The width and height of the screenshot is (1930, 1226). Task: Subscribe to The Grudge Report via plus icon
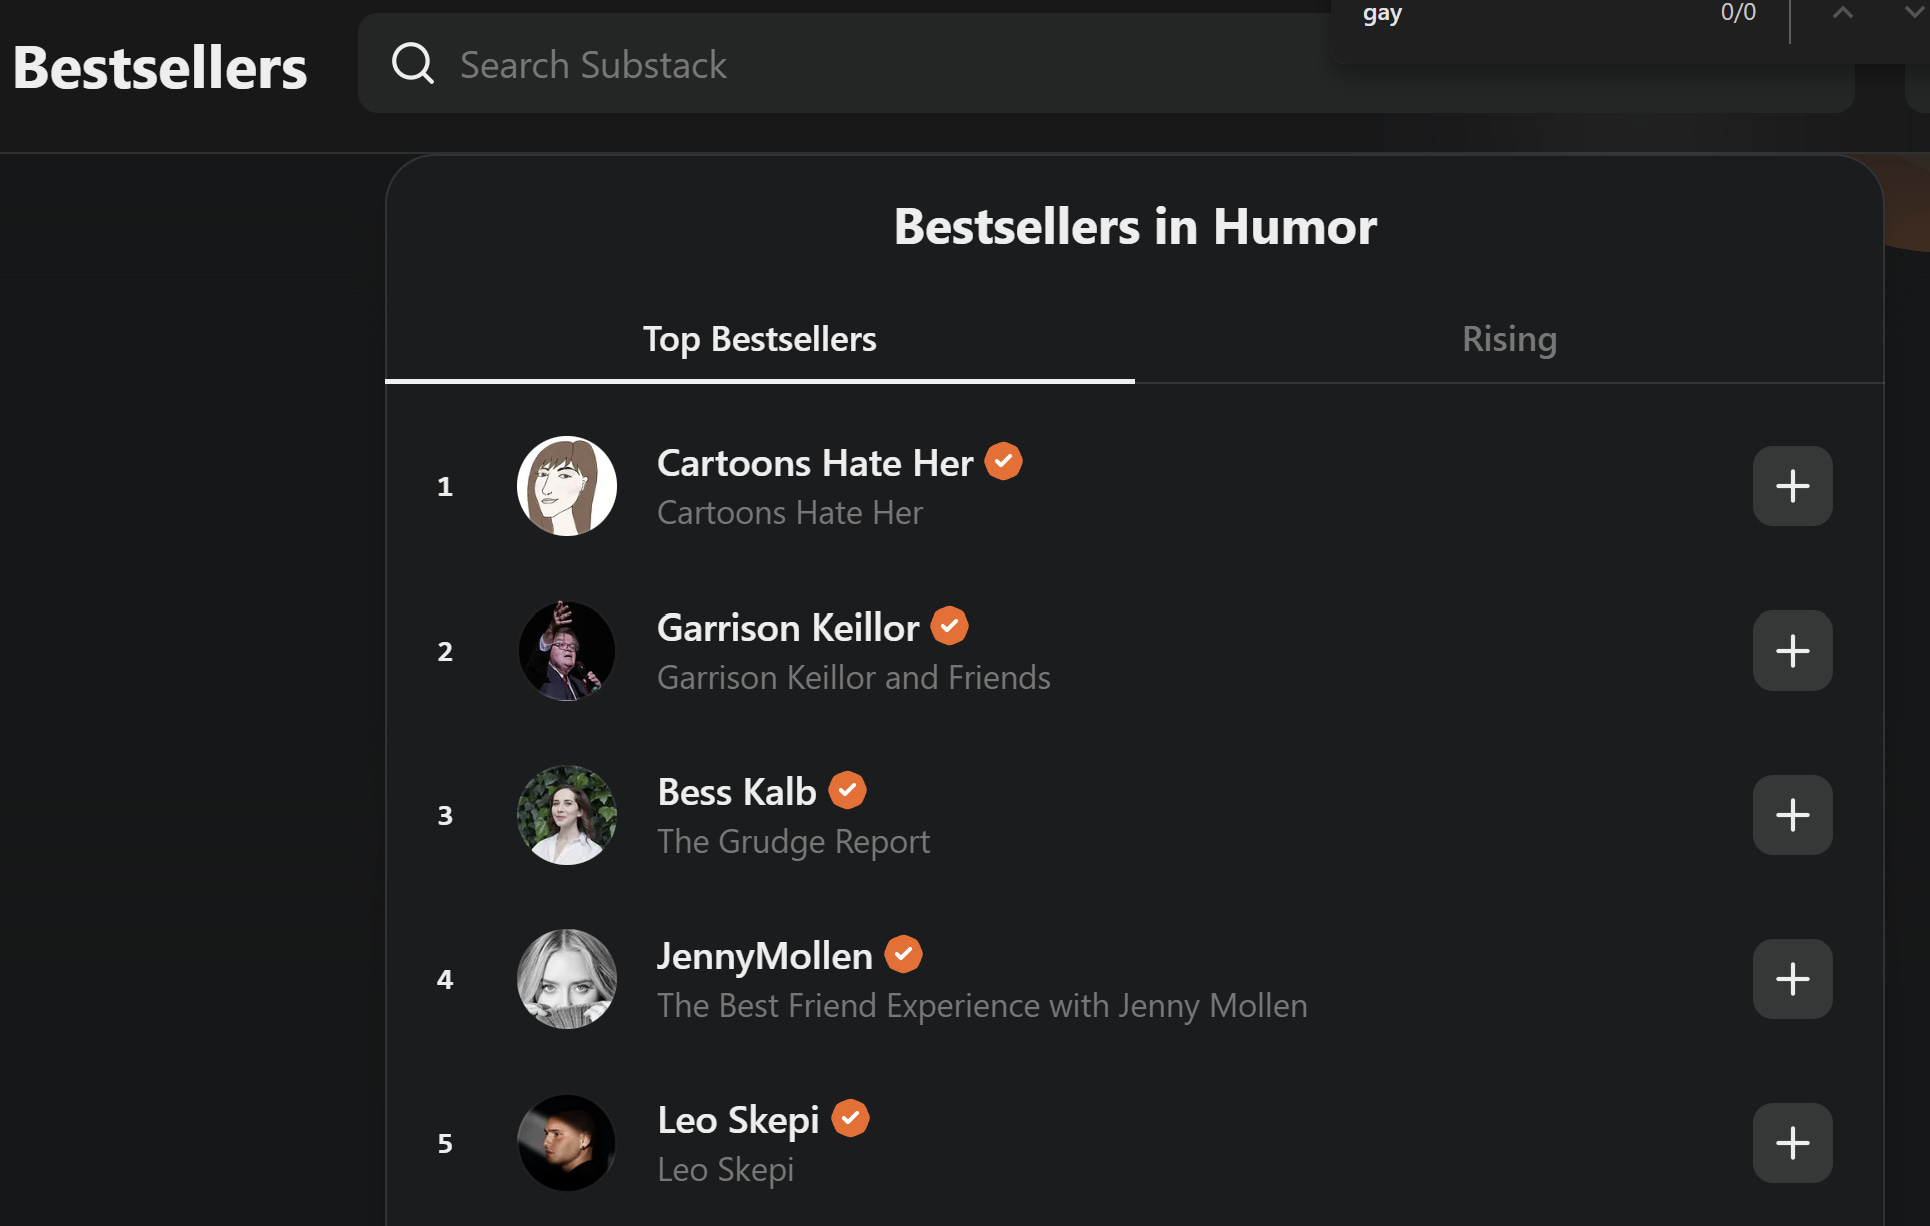click(x=1792, y=814)
